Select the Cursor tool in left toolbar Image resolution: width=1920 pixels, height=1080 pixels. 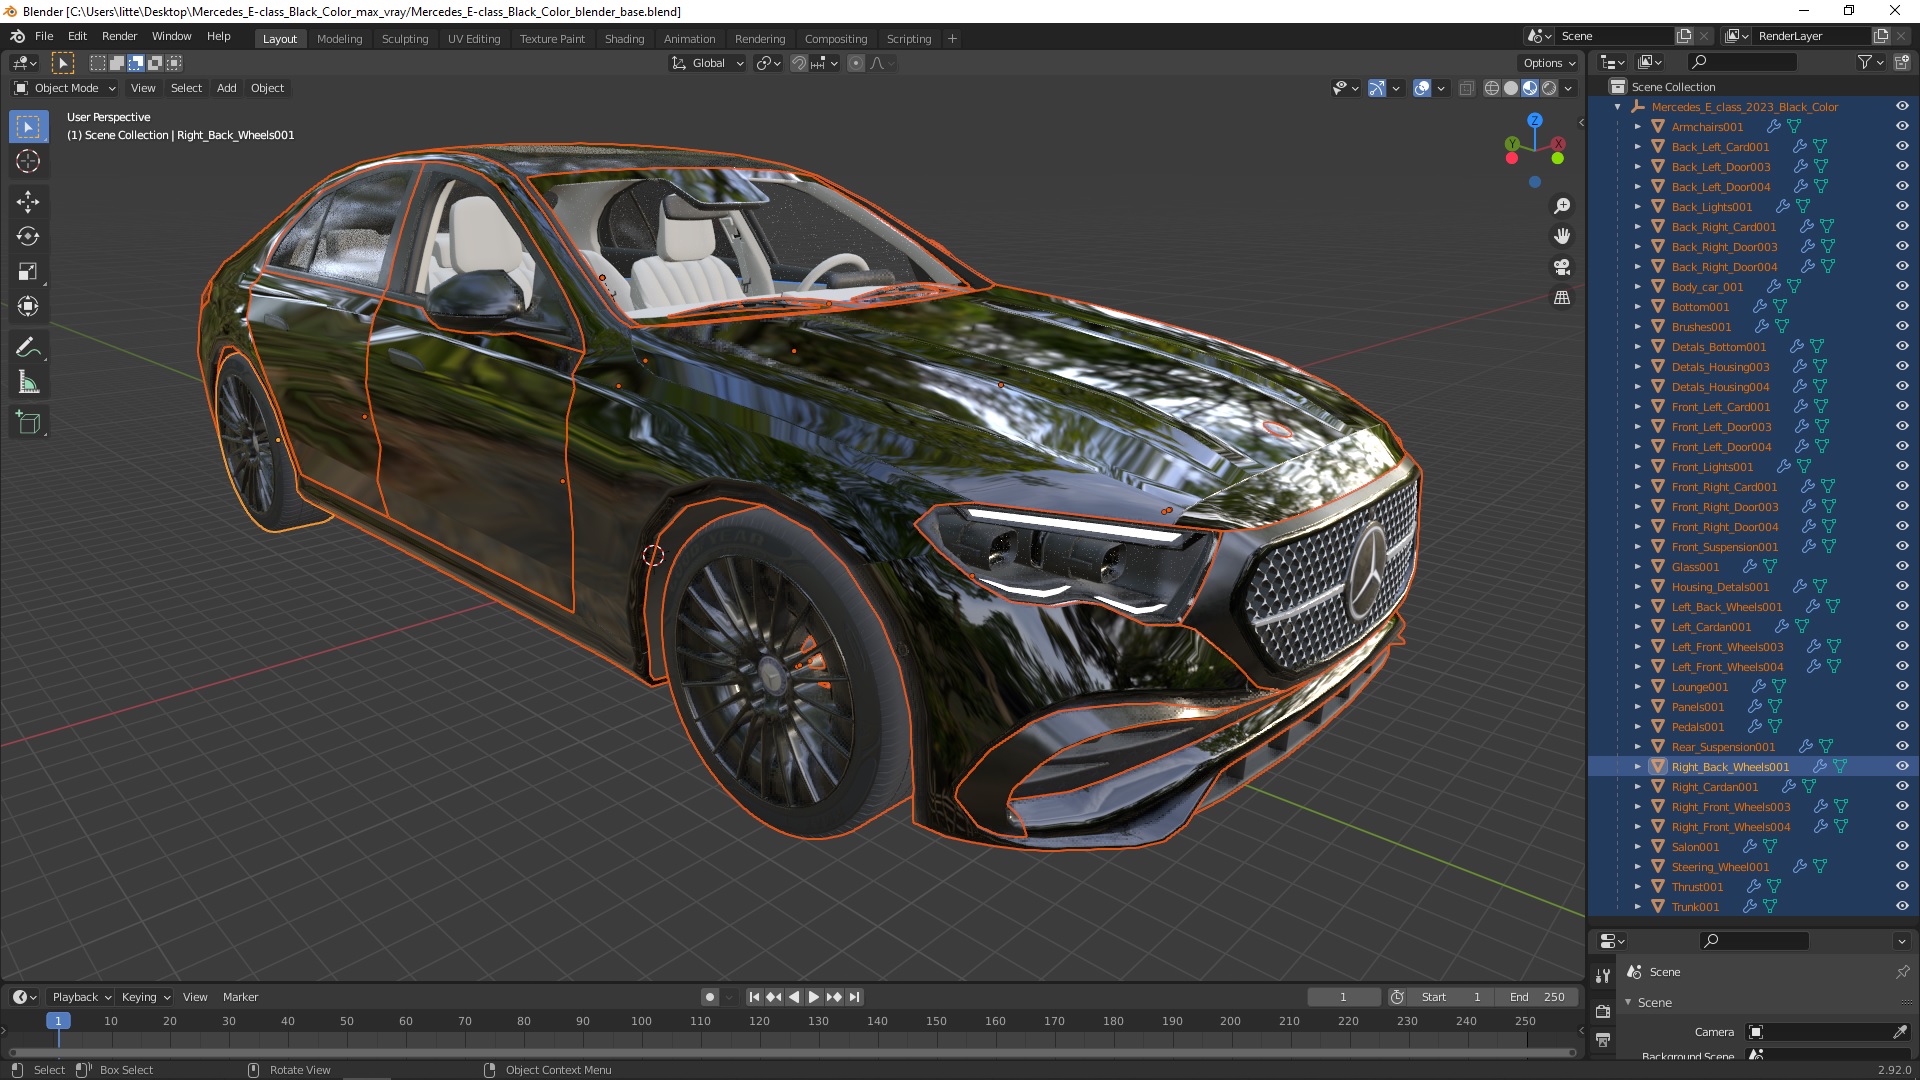[x=28, y=162]
